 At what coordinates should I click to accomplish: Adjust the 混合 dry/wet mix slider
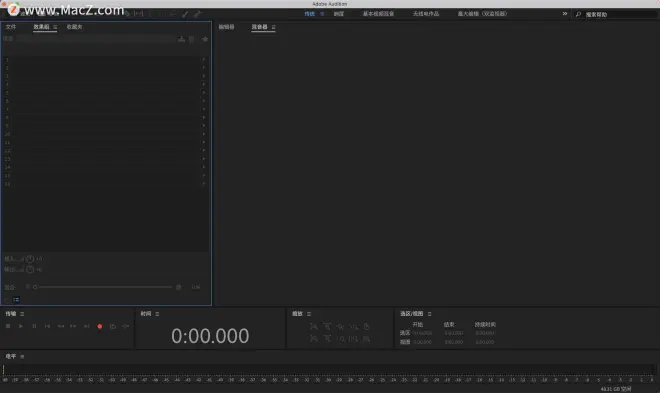(x=104, y=287)
